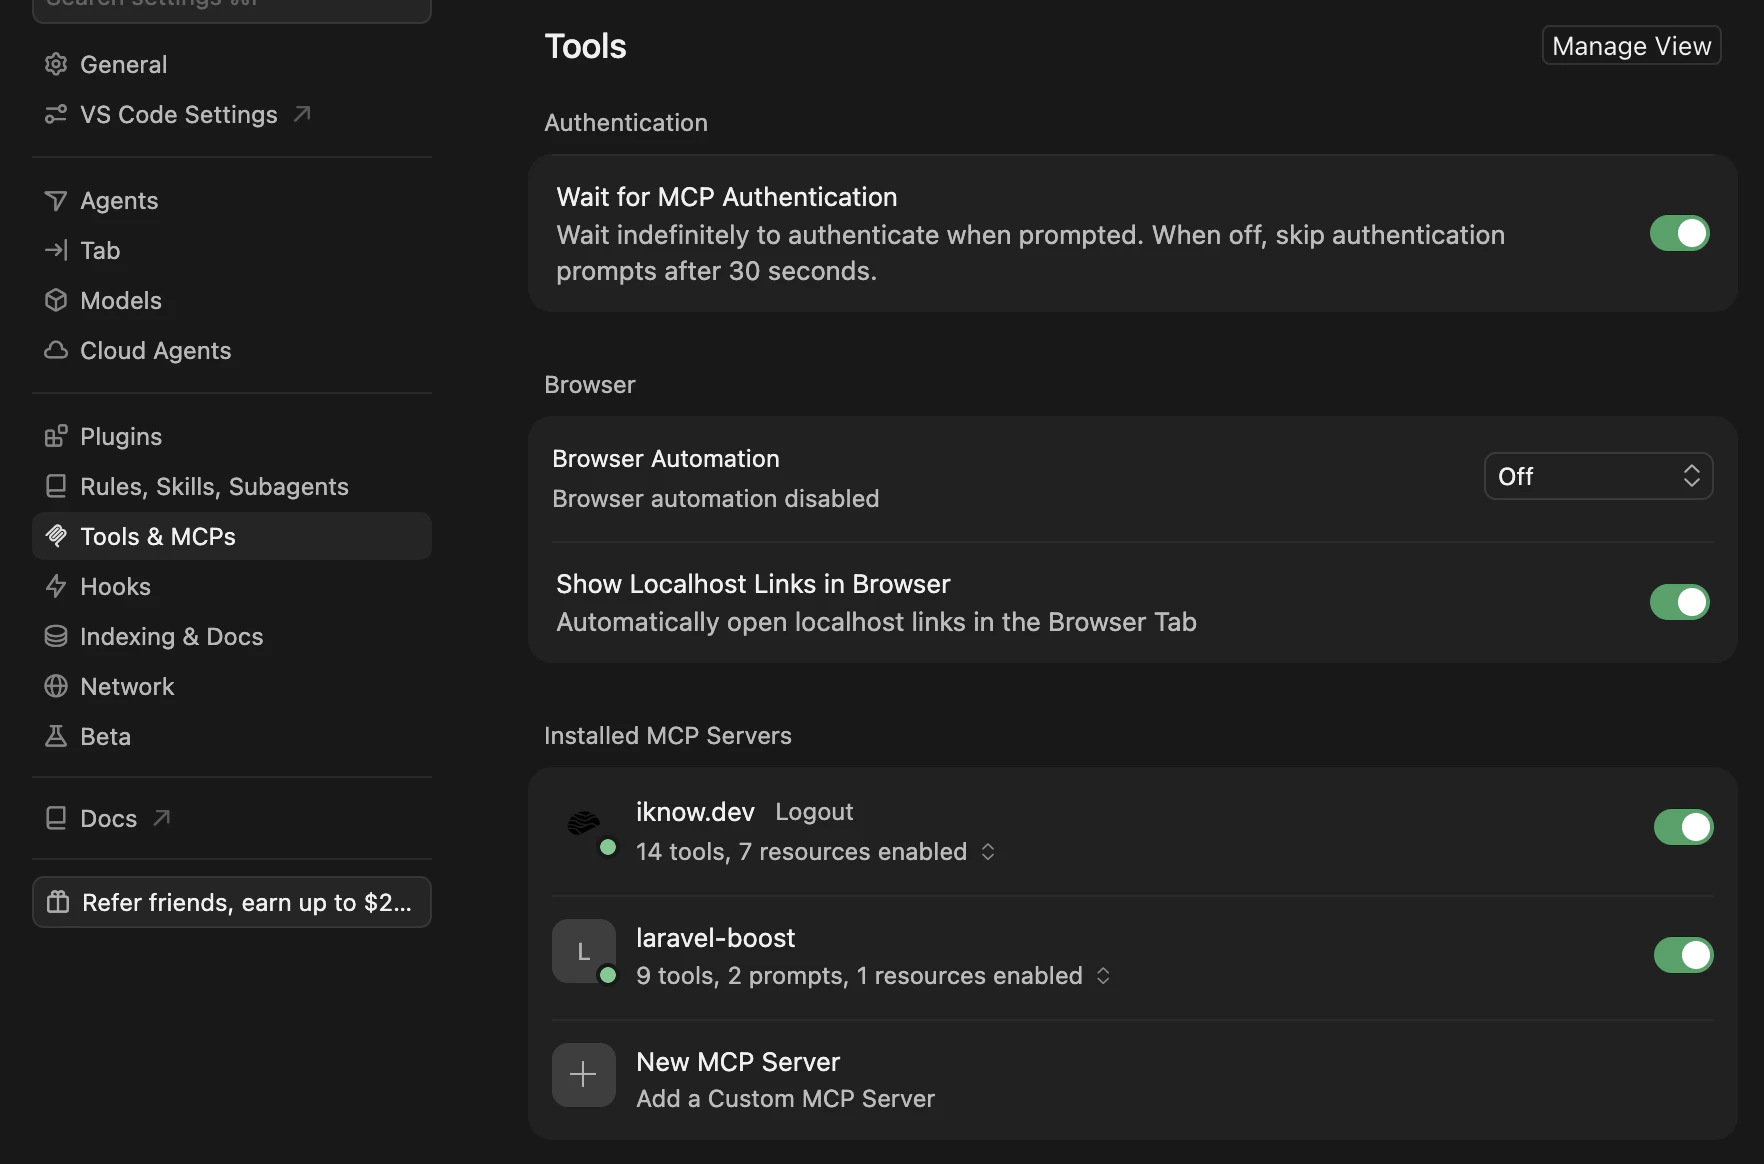The image size is (1764, 1164).
Task: Disable the iknow.dev MCP server toggle
Action: (1684, 827)
